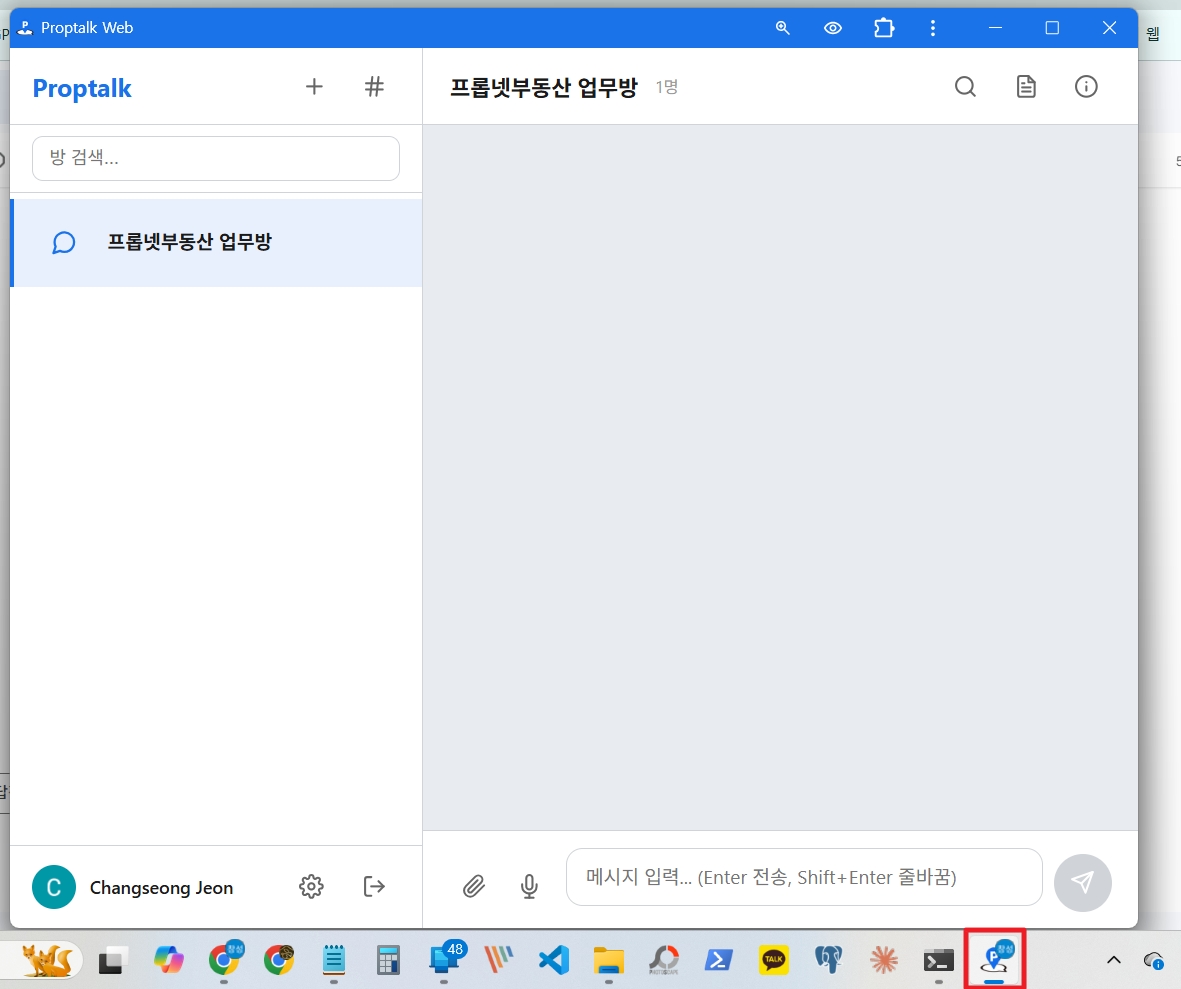Open PhotoScape from the taskbar

pyautogui.click(x=664, y=960)
